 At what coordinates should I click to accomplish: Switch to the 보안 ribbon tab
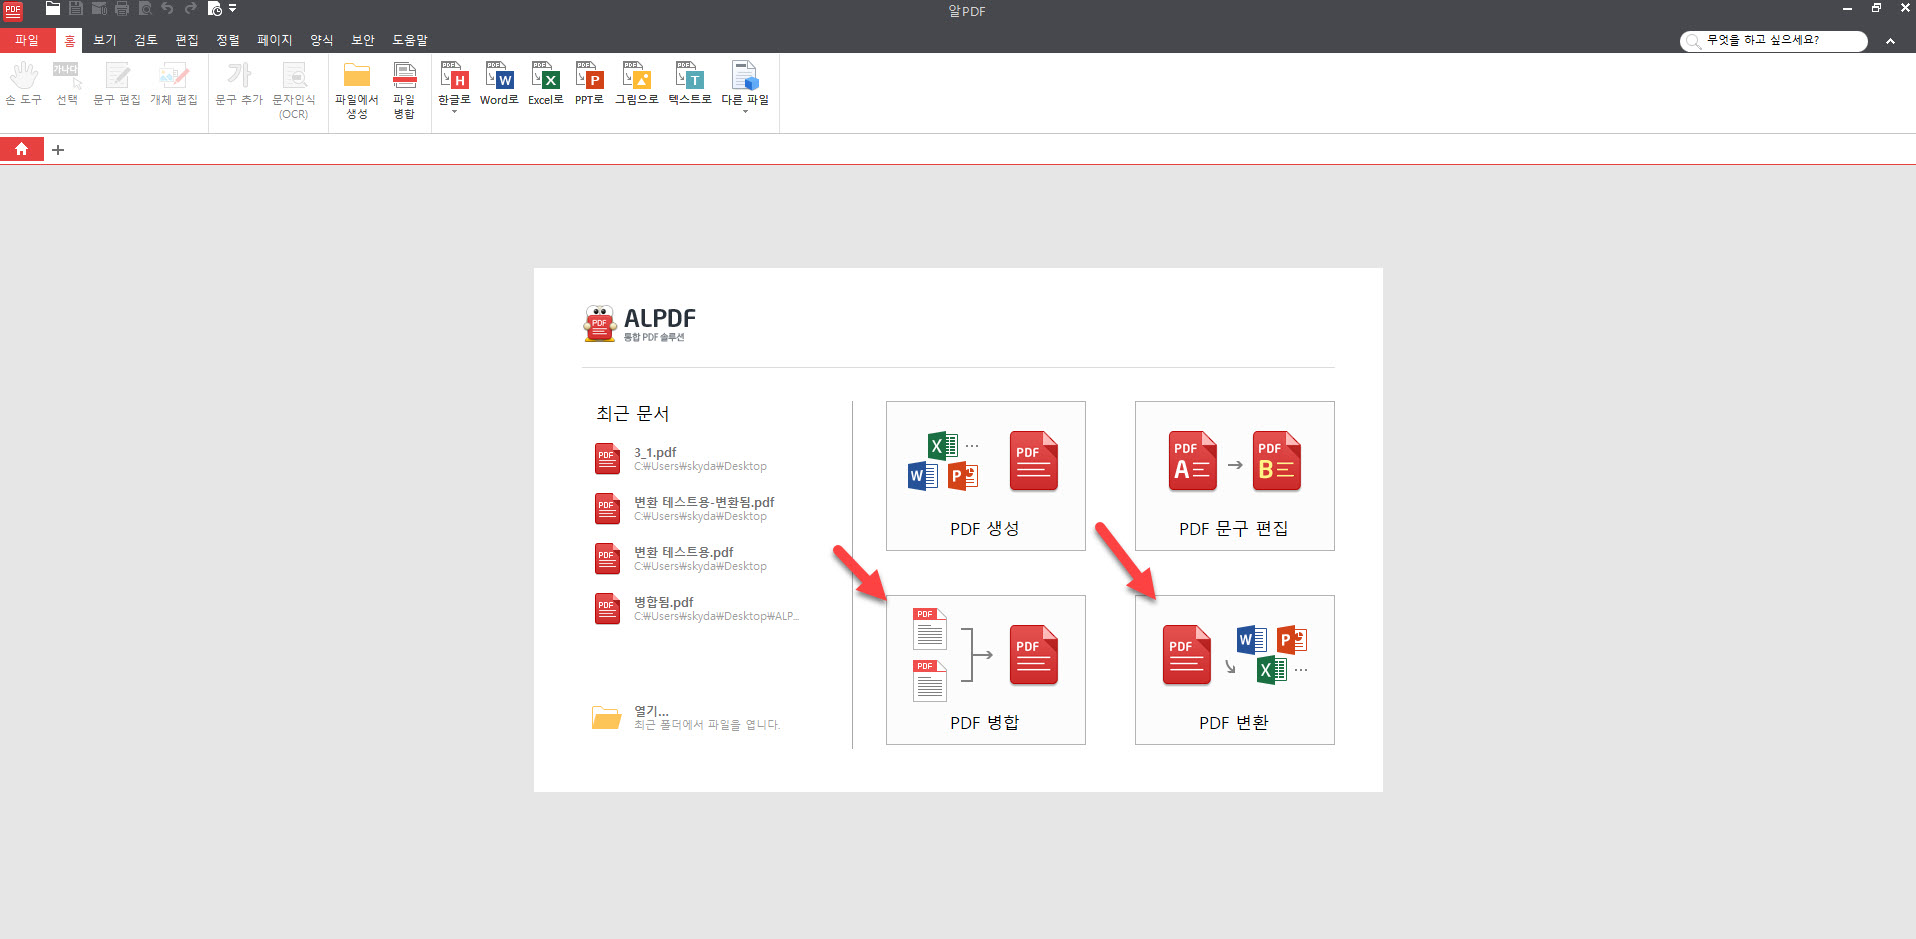pyautogui.click(x=363, y=40)
